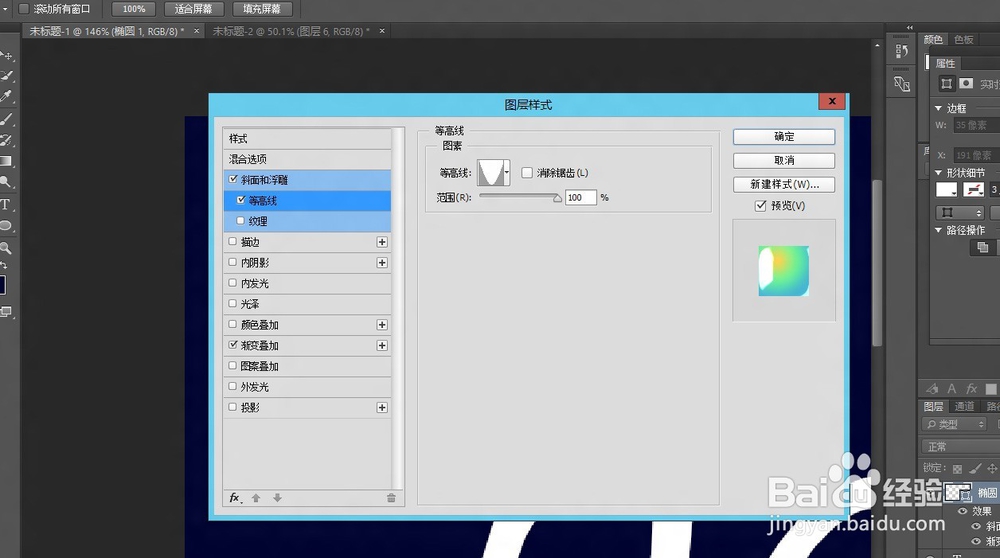Collapse the panels using double-arrow icon
The width and height of the screenshot is (1000, 558).
pos(909,27)
